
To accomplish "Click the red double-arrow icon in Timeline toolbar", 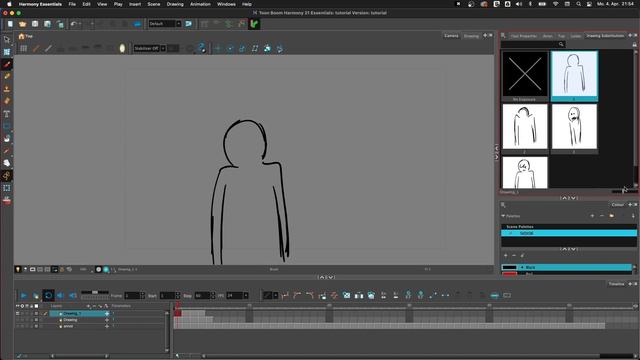I will tap(334, 296).
